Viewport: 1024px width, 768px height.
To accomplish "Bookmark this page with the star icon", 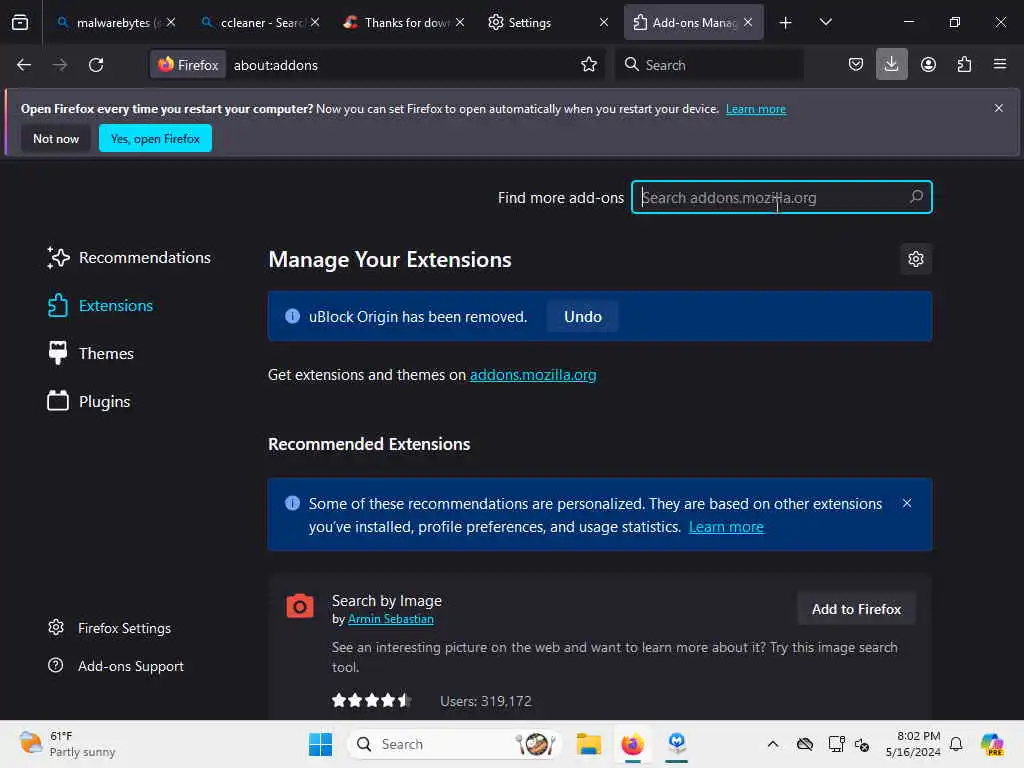I will click(588, 65).
